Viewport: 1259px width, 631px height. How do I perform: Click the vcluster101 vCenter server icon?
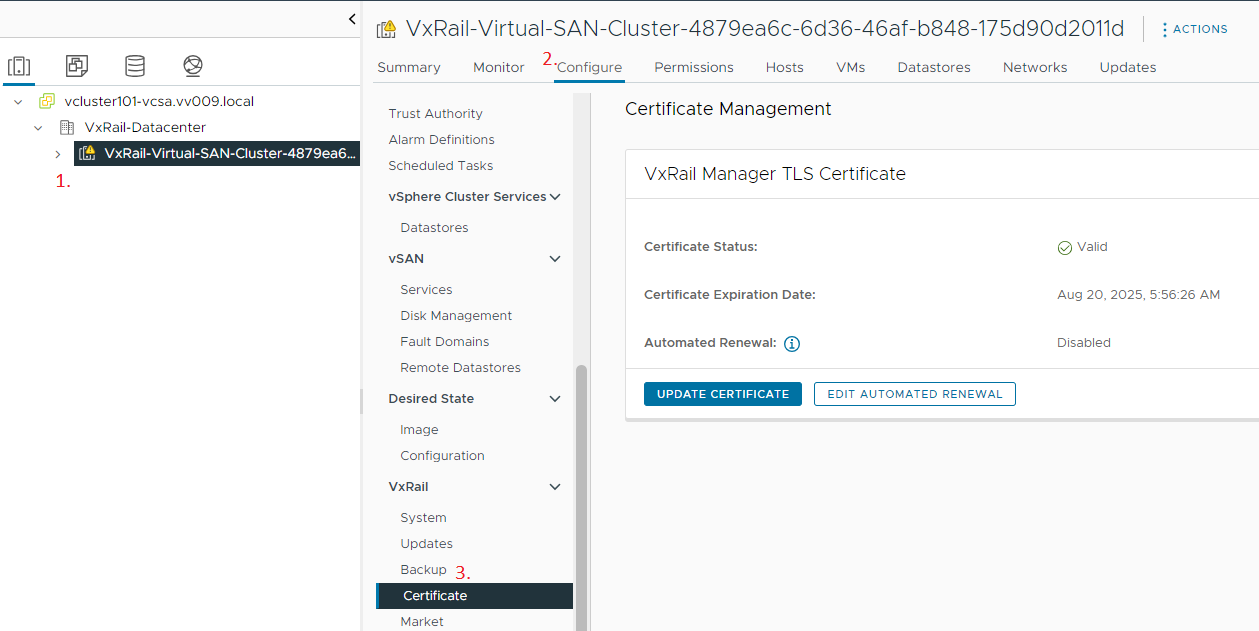pyautogui.click(x=46, y=101)
